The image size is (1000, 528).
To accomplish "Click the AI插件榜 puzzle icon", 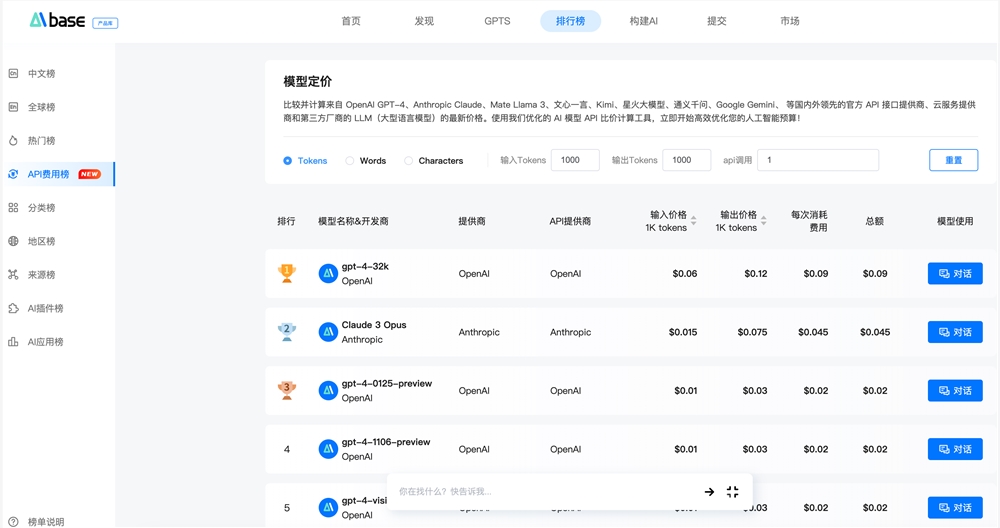I will pyautogui.click(x=13, y=308).
